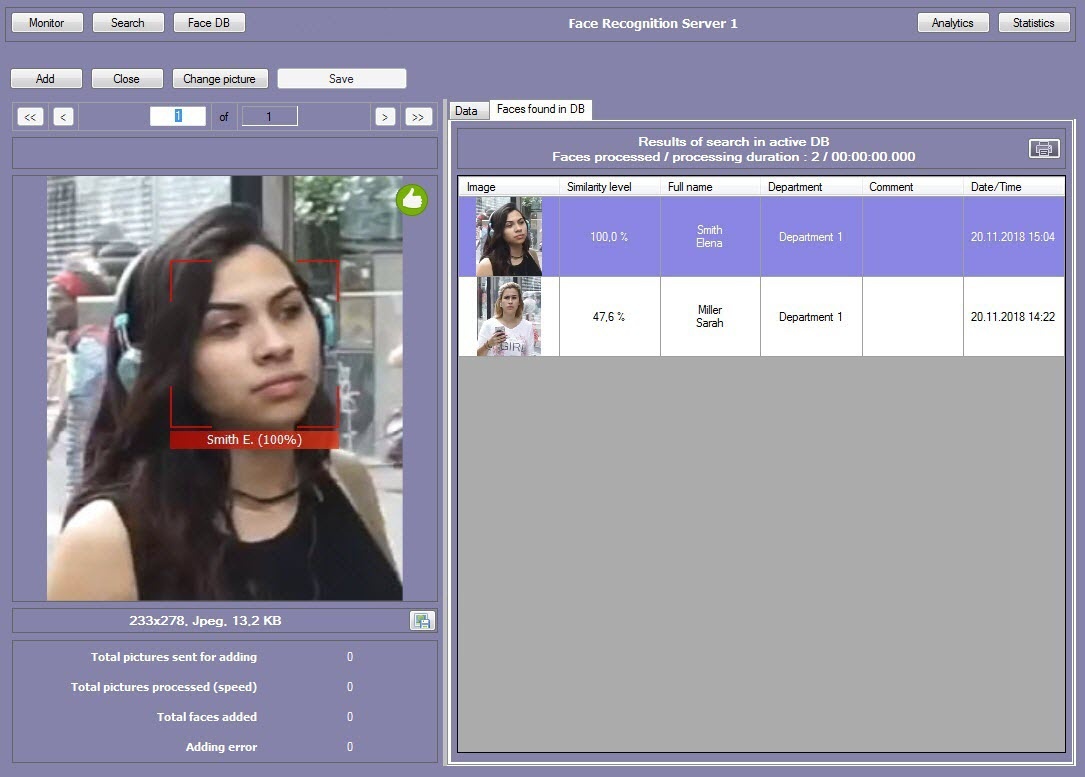
Task: Click the Comment column header
Action: [x=912, y=187]
